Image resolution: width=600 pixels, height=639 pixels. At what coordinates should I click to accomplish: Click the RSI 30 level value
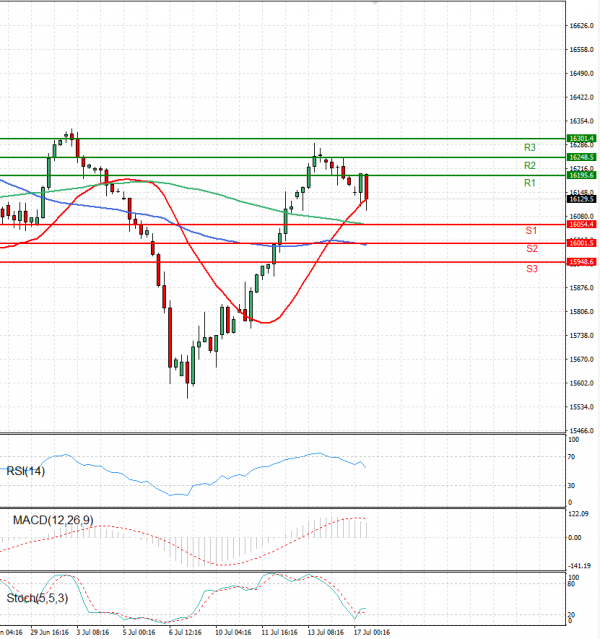[572, 486]
